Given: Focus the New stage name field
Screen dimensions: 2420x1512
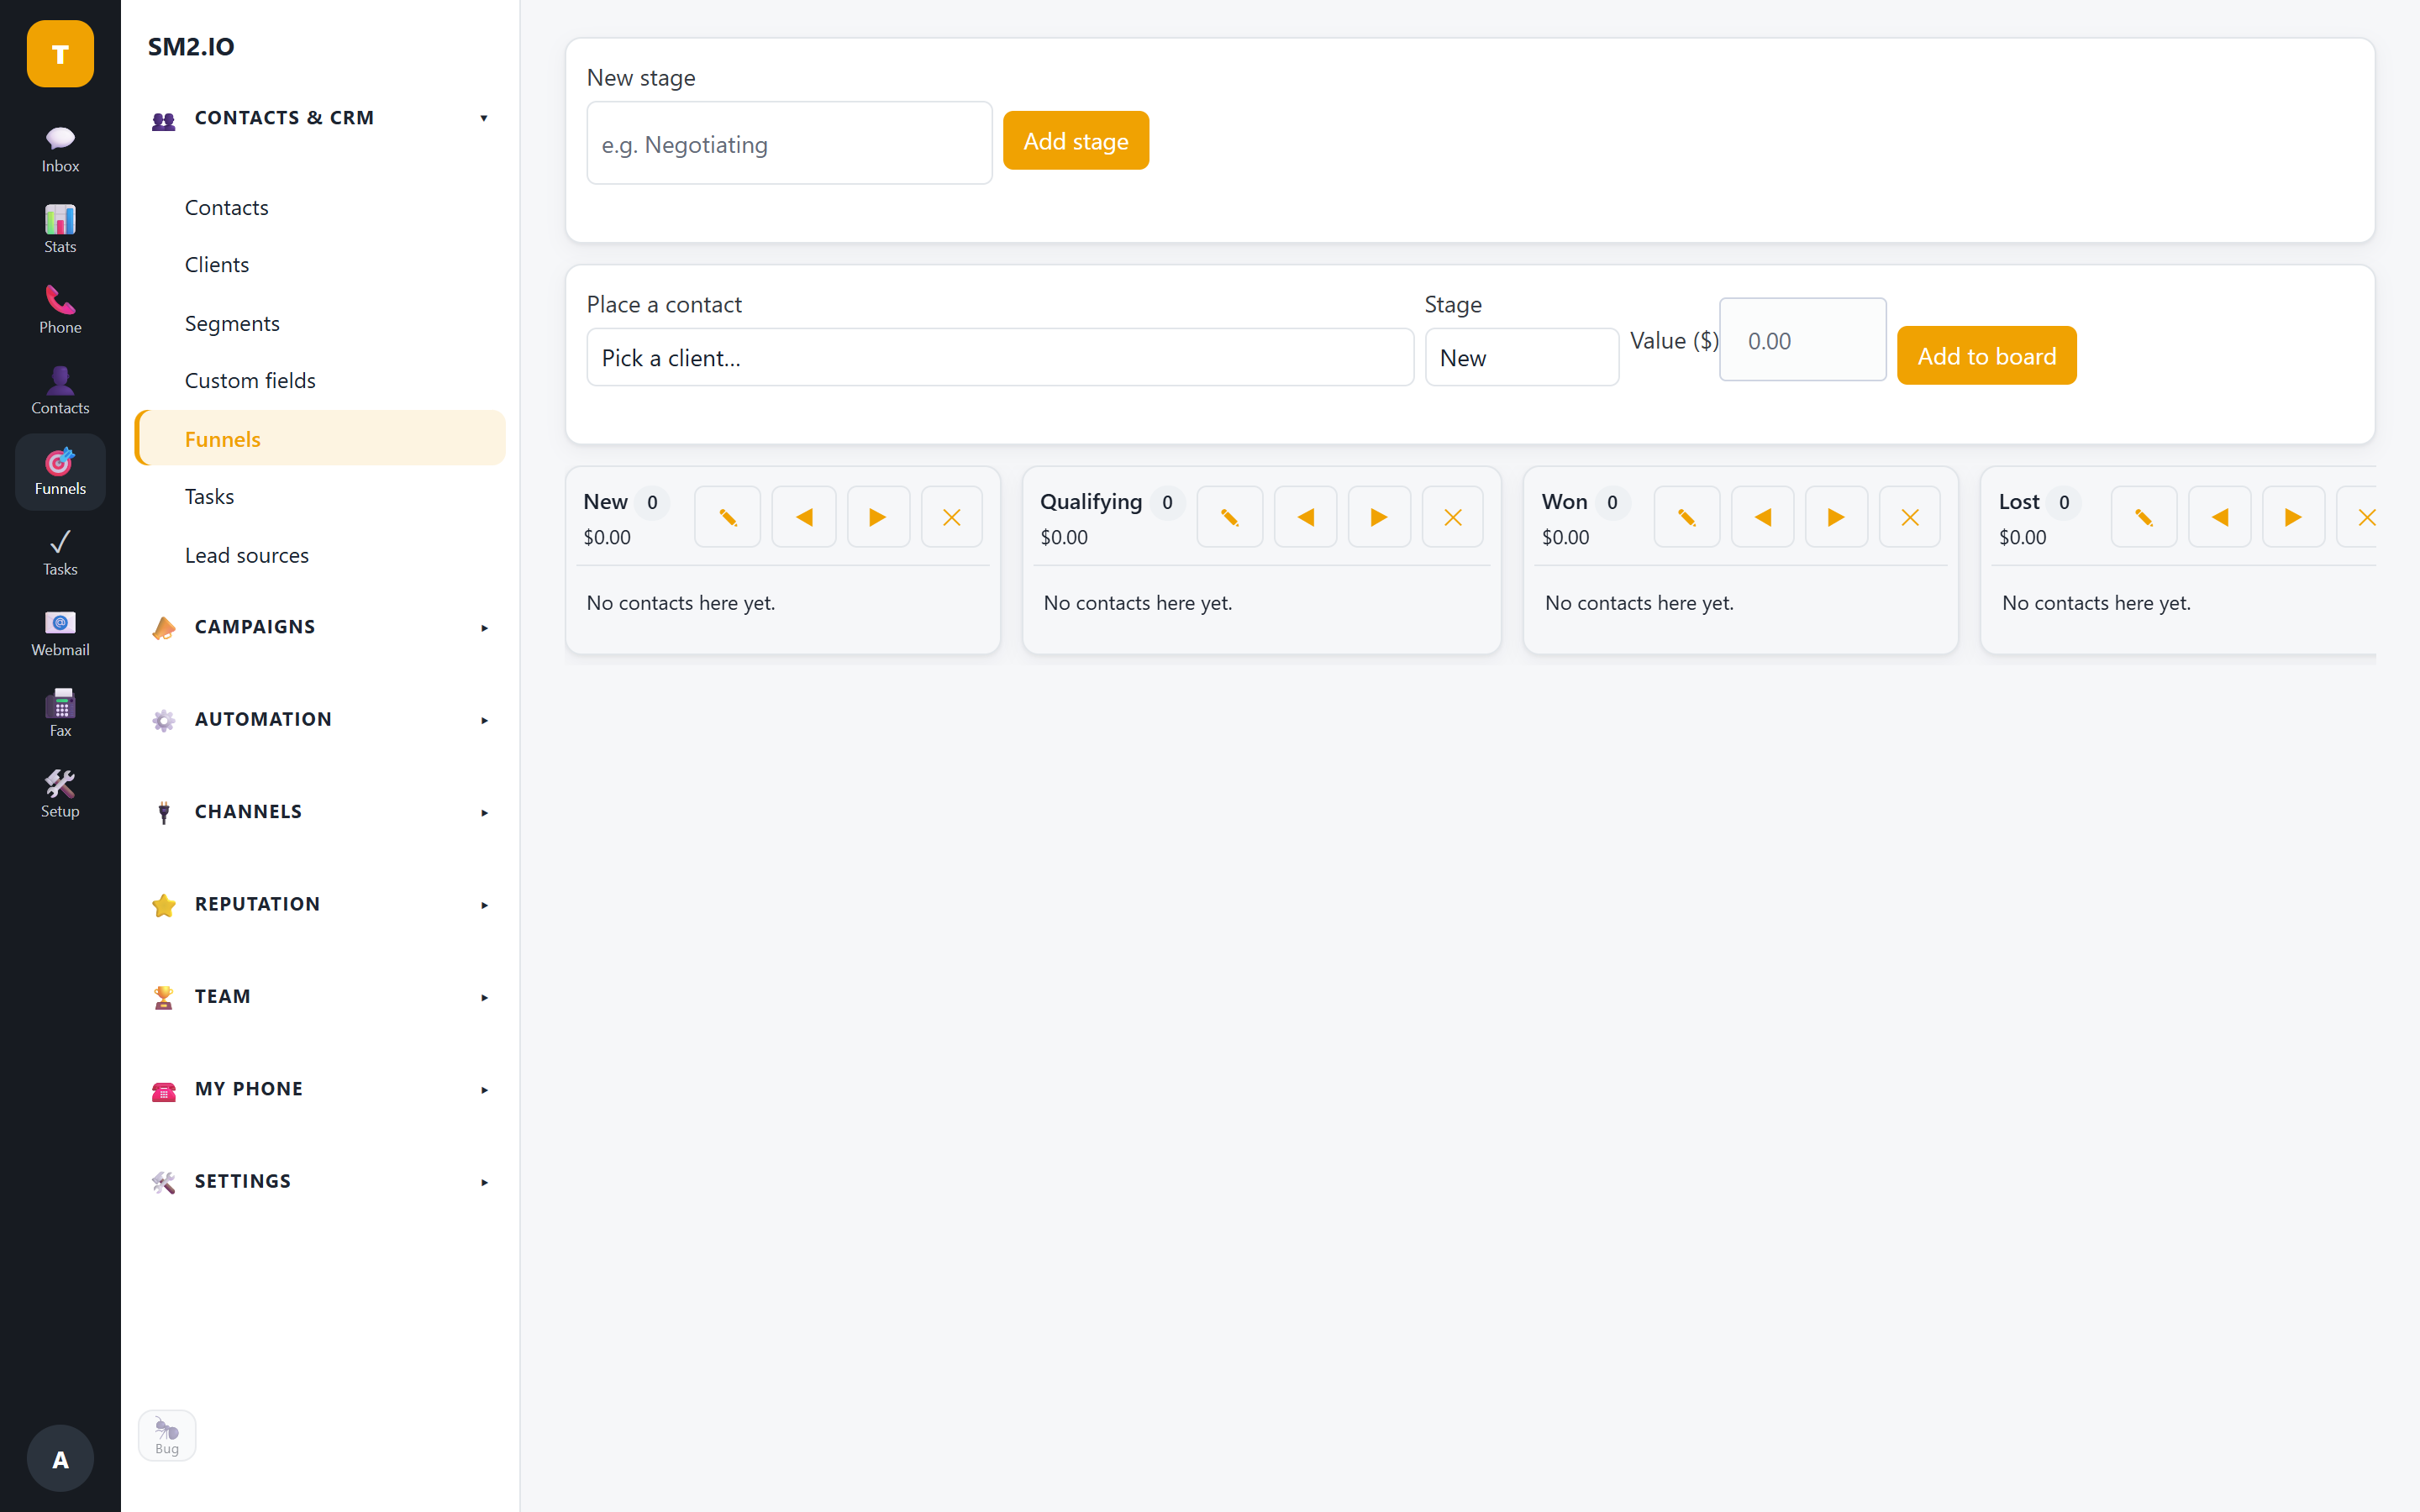Looking at the screenshot, I should point(789,143).
